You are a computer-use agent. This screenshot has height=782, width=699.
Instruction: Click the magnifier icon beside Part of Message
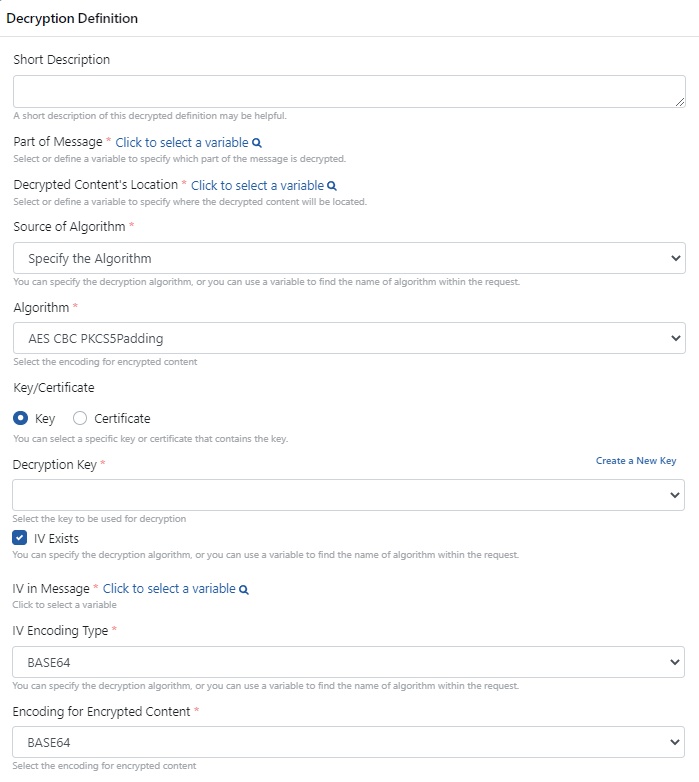tap(257, 143)
